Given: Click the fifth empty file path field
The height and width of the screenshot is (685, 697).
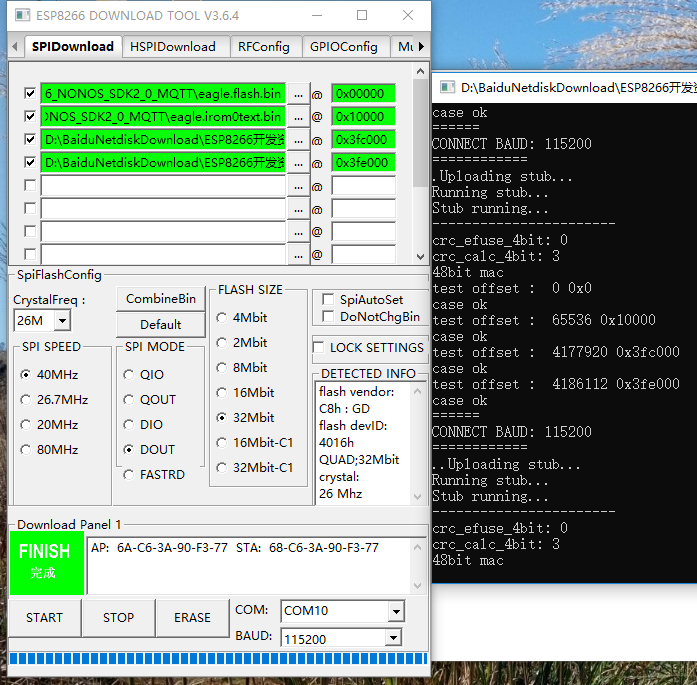Looking at the screenshot, I should click(163, 186).
